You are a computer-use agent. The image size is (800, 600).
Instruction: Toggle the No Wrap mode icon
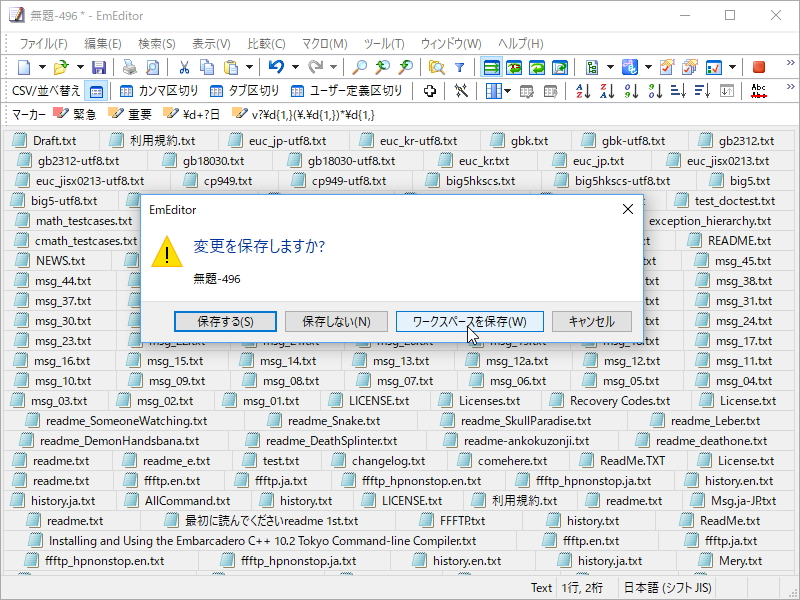click(491, 67)
